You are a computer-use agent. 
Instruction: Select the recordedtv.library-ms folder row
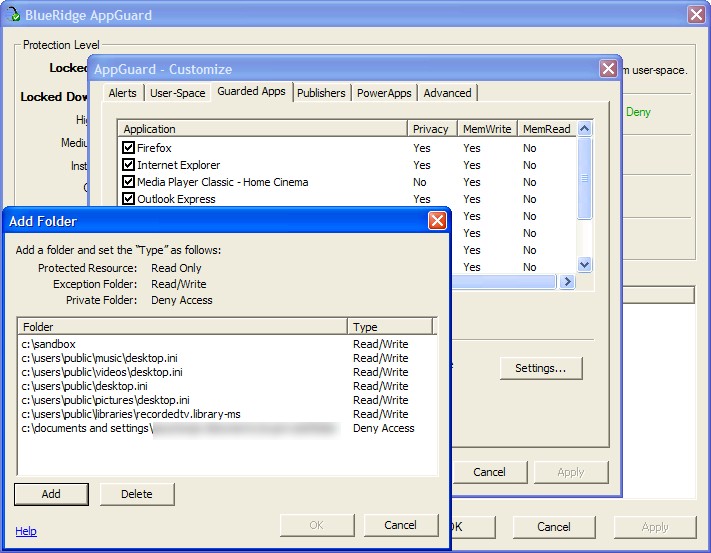point(227,414)
